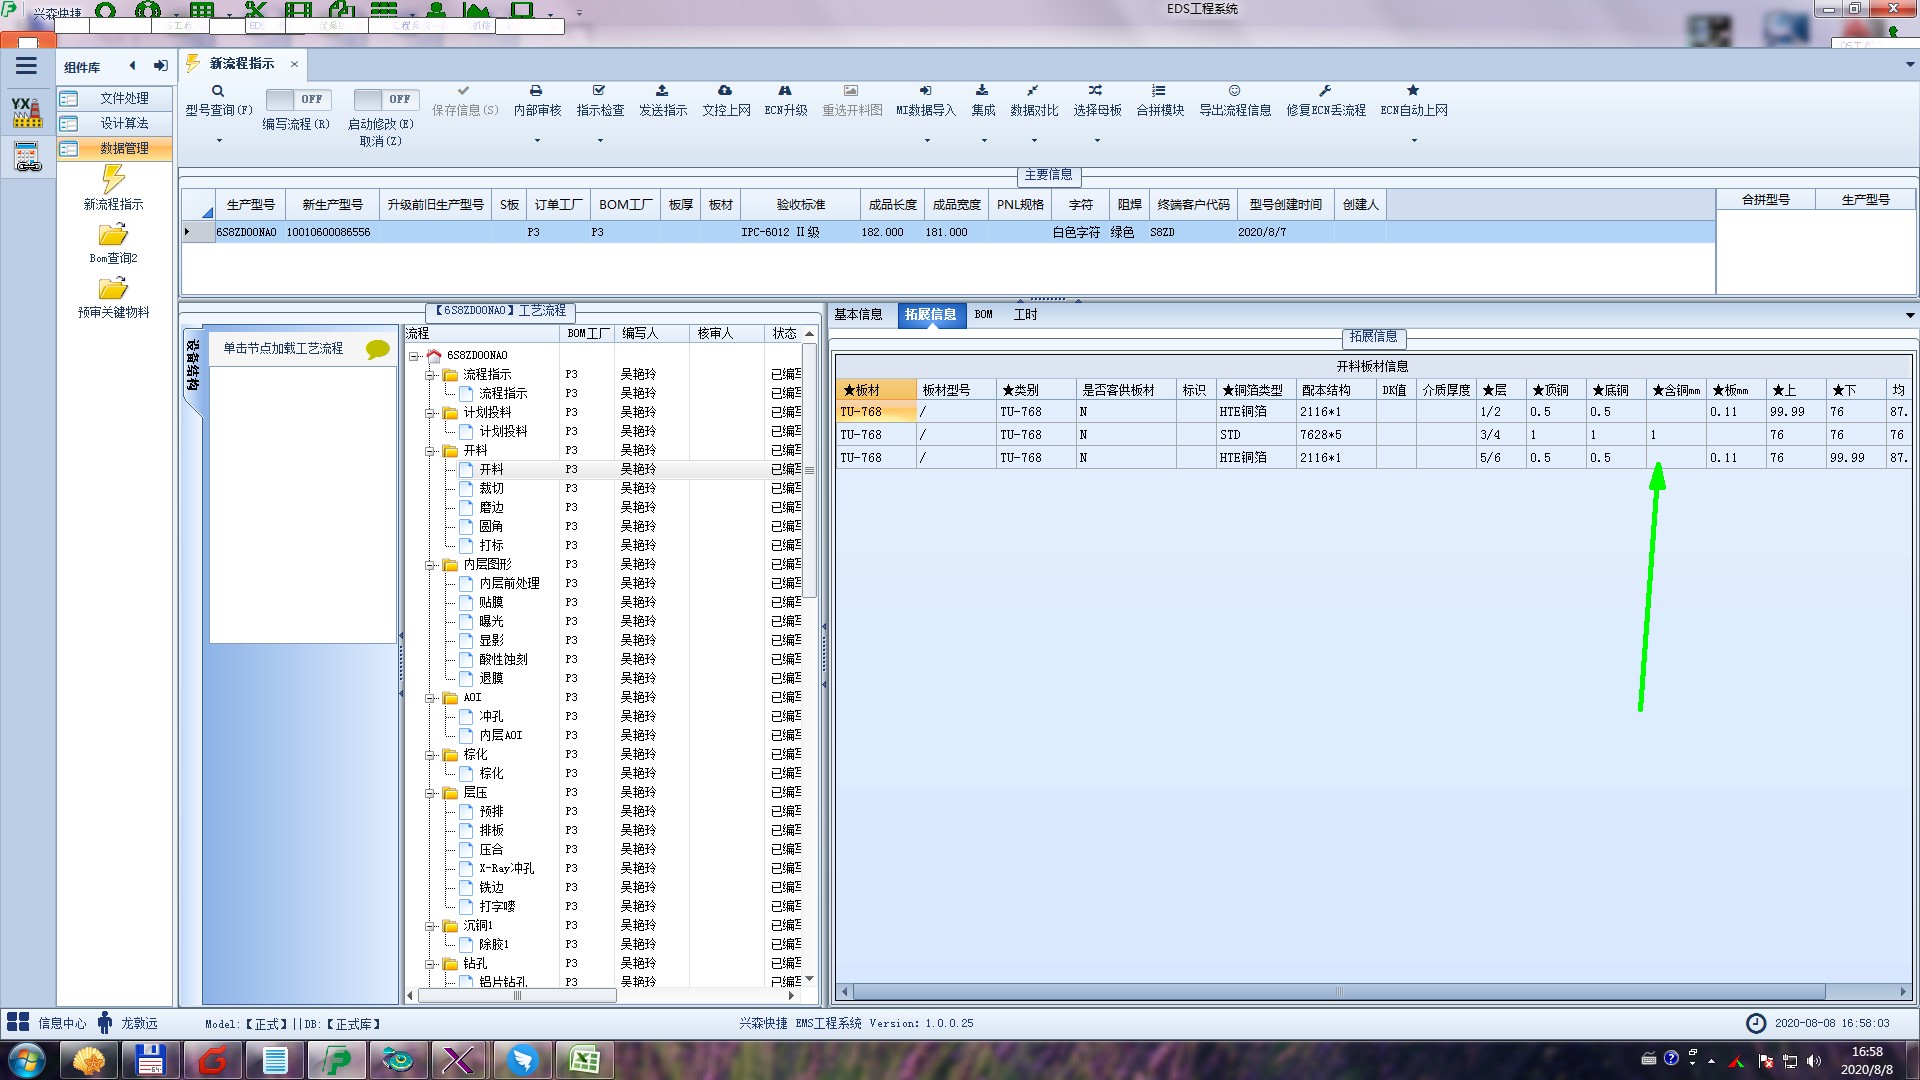Select the 酸性蚀刻 tree node
Screen dimensions: 1920x1080
click(502, 659)
